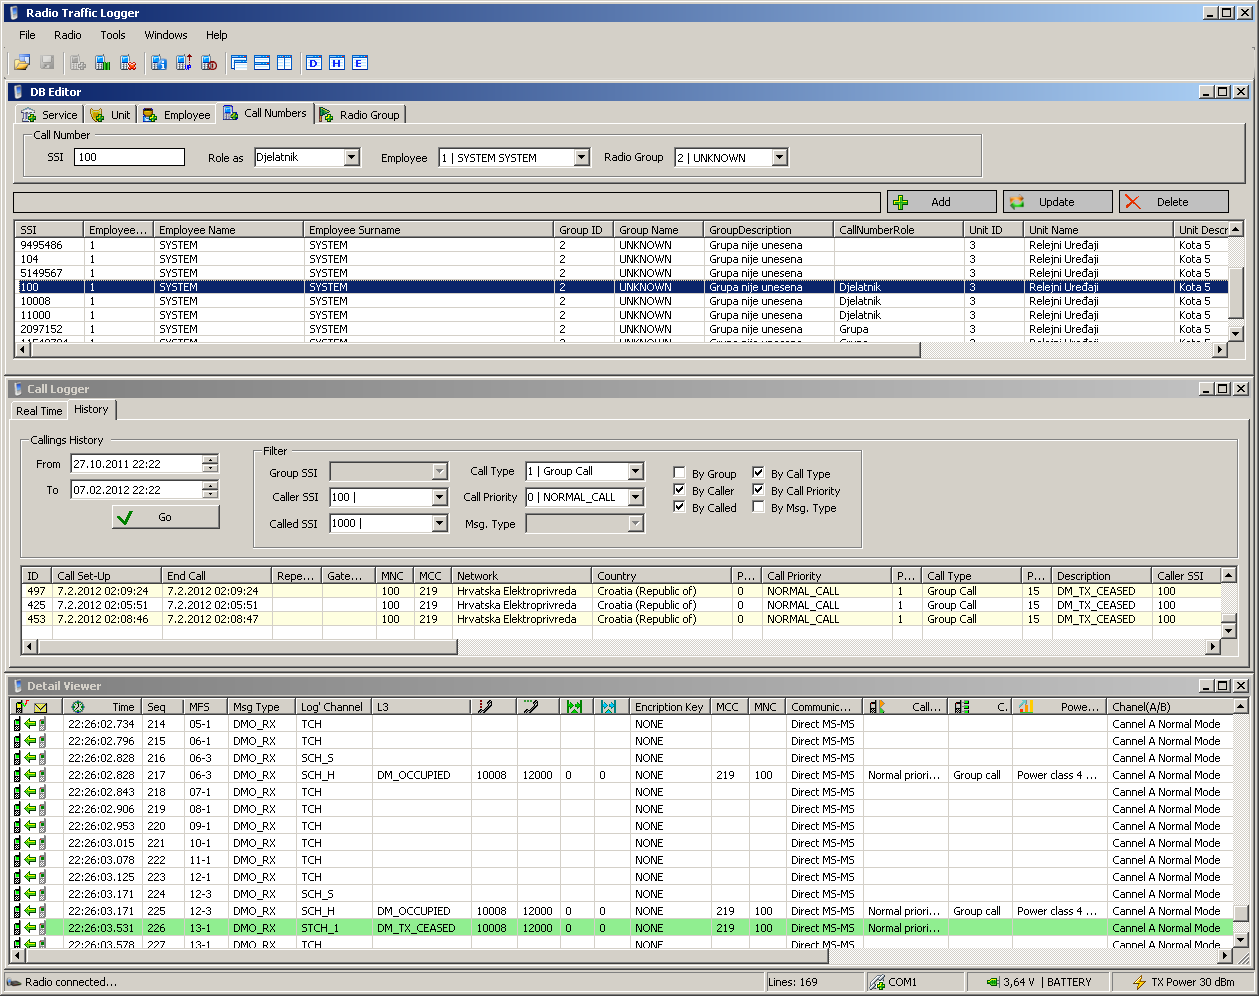Switch to the Real Time tab
Screen dimensions: 1259x996
point(39,411)
